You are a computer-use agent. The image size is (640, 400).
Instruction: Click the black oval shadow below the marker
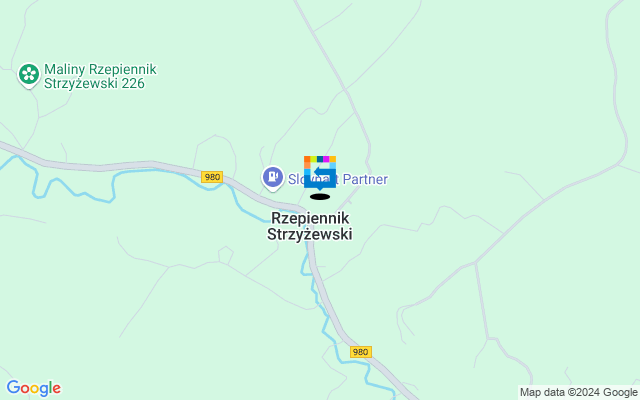(320, 197)
